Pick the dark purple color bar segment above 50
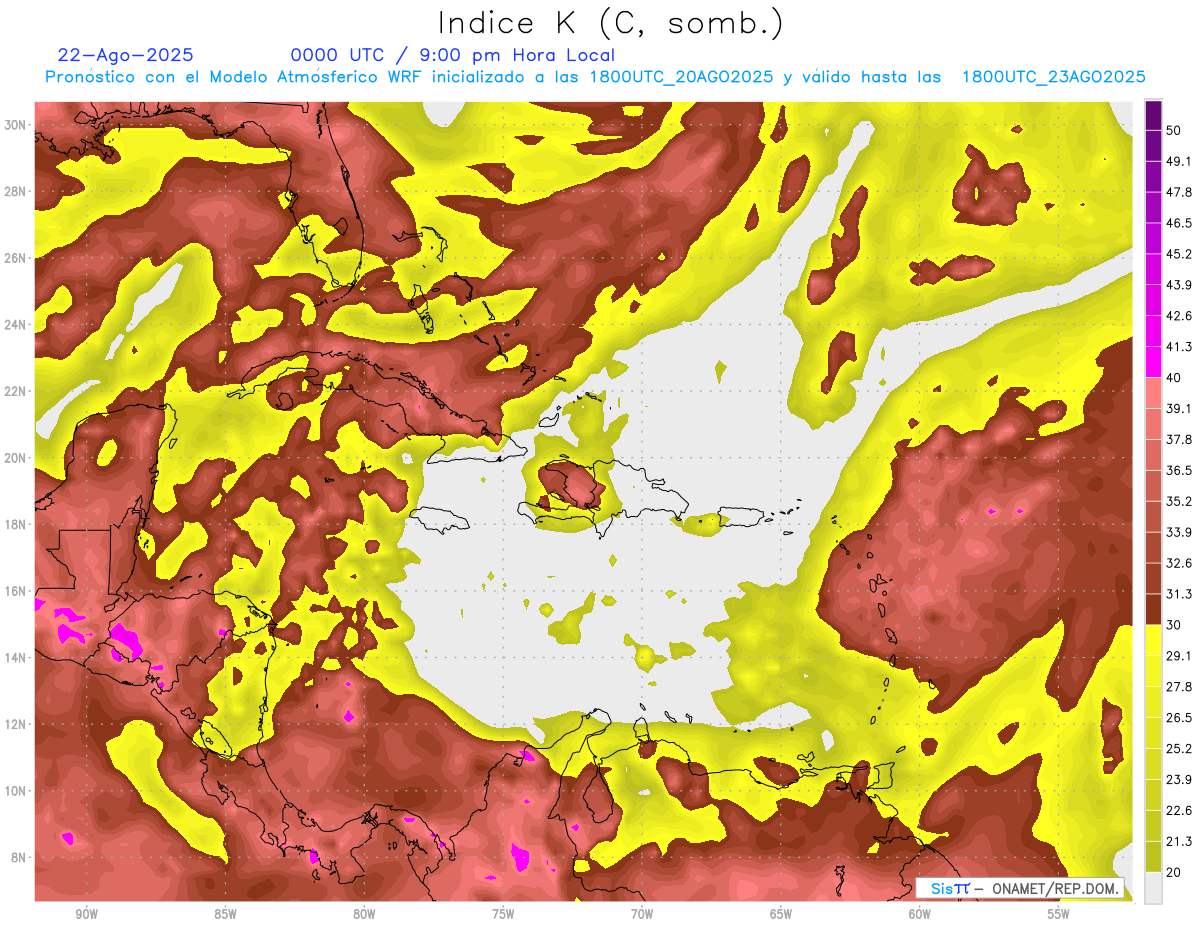Viewport: 1200px width, 927px height. tap(1153, 115)
